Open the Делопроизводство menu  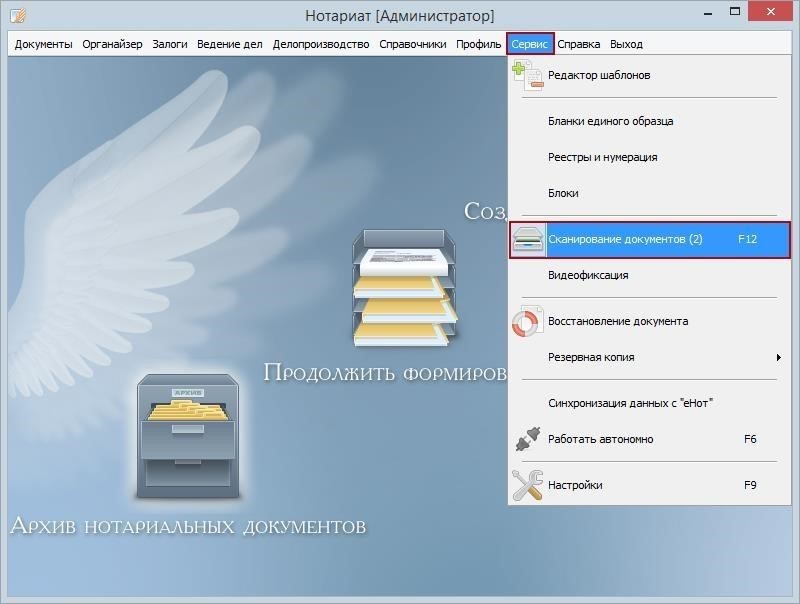click(x=321, y=44)
